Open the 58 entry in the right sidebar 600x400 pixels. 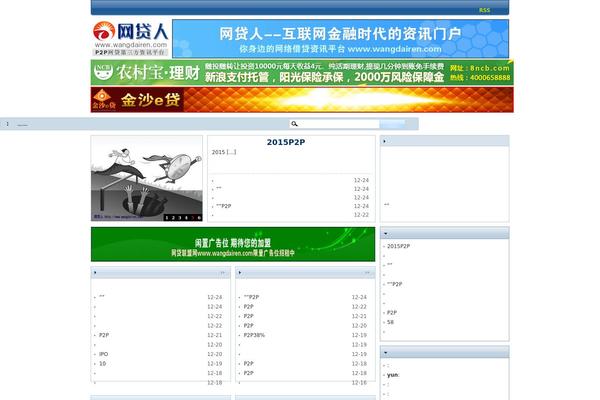click(390, 322)
